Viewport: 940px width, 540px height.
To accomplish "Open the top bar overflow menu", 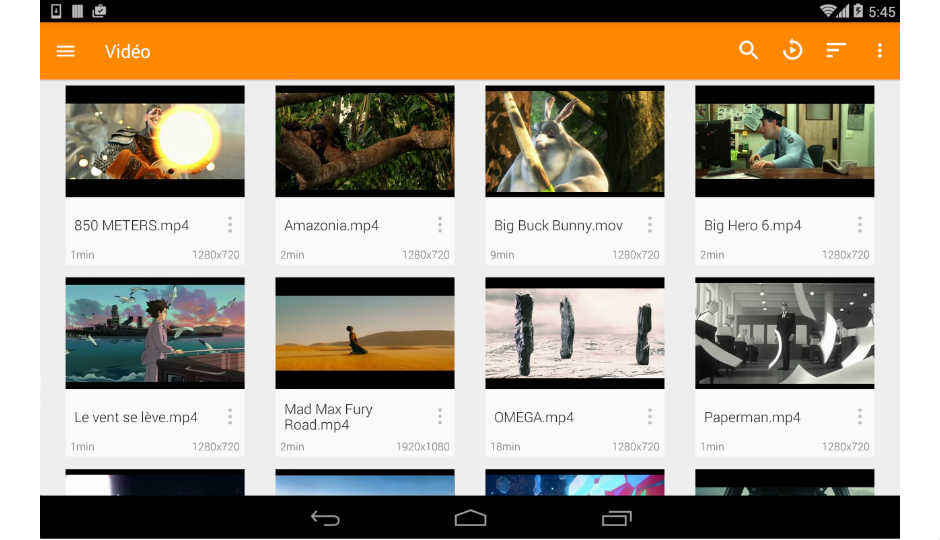I will [879, 51].
